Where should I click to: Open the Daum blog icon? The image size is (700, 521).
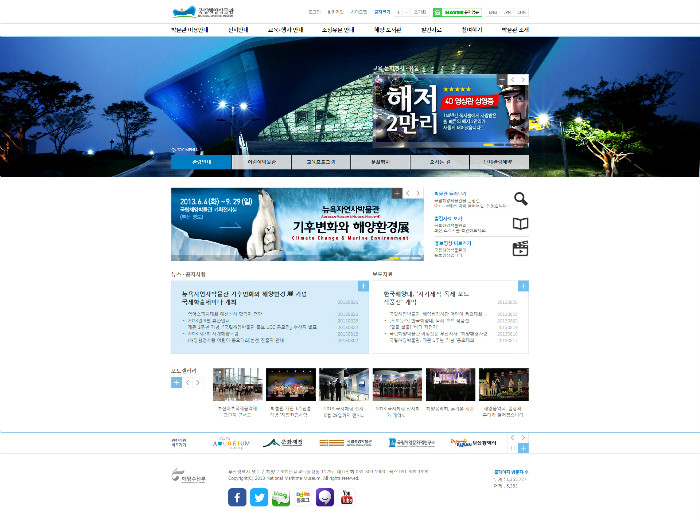(303, 497)
